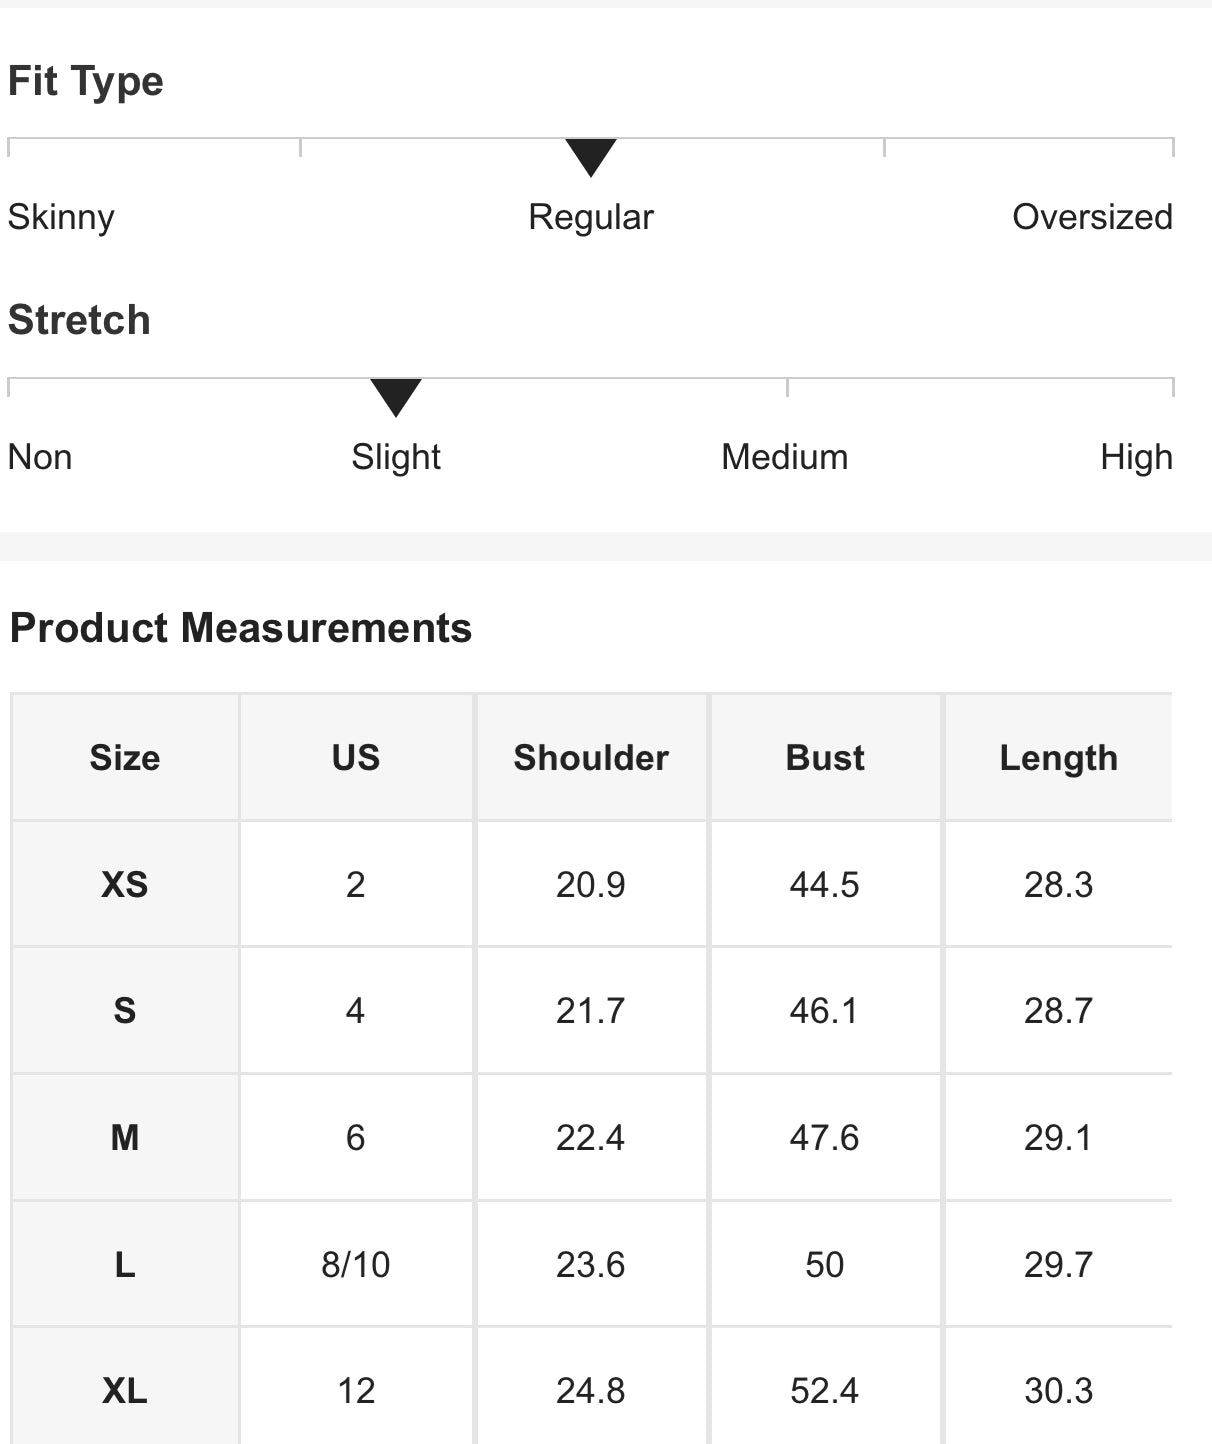The height and width of the screenshot is (1444, 1212).
Task: Click the Size column header
Action: click(x=125, y=757)
